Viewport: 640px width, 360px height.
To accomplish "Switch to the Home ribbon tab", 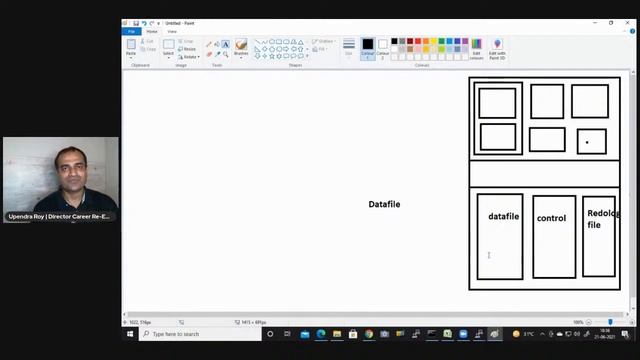I will coord(152,31).
